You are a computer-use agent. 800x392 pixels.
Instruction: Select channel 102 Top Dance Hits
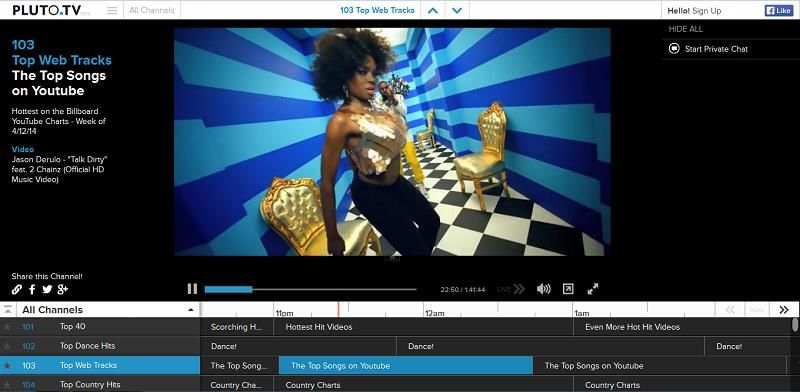(x=100, y=346)
